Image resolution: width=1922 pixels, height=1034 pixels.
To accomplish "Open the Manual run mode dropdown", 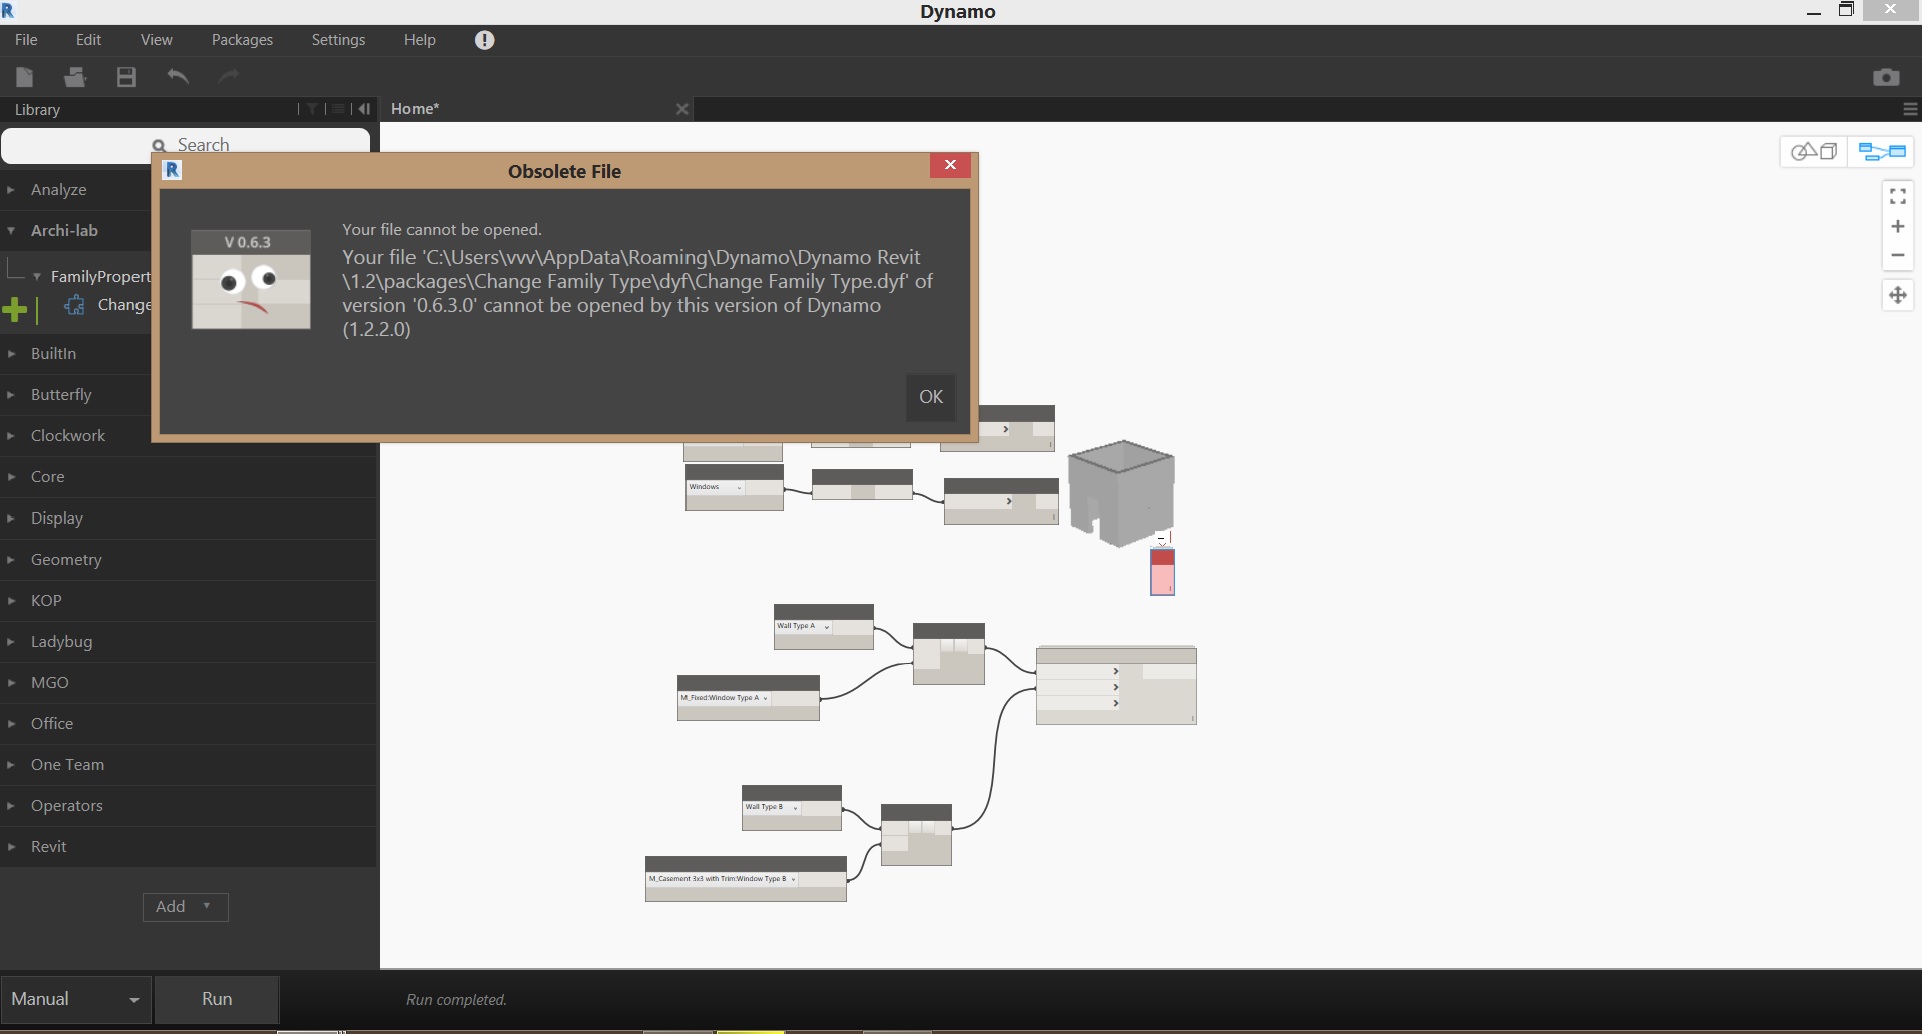I will [x=76, y=999].
